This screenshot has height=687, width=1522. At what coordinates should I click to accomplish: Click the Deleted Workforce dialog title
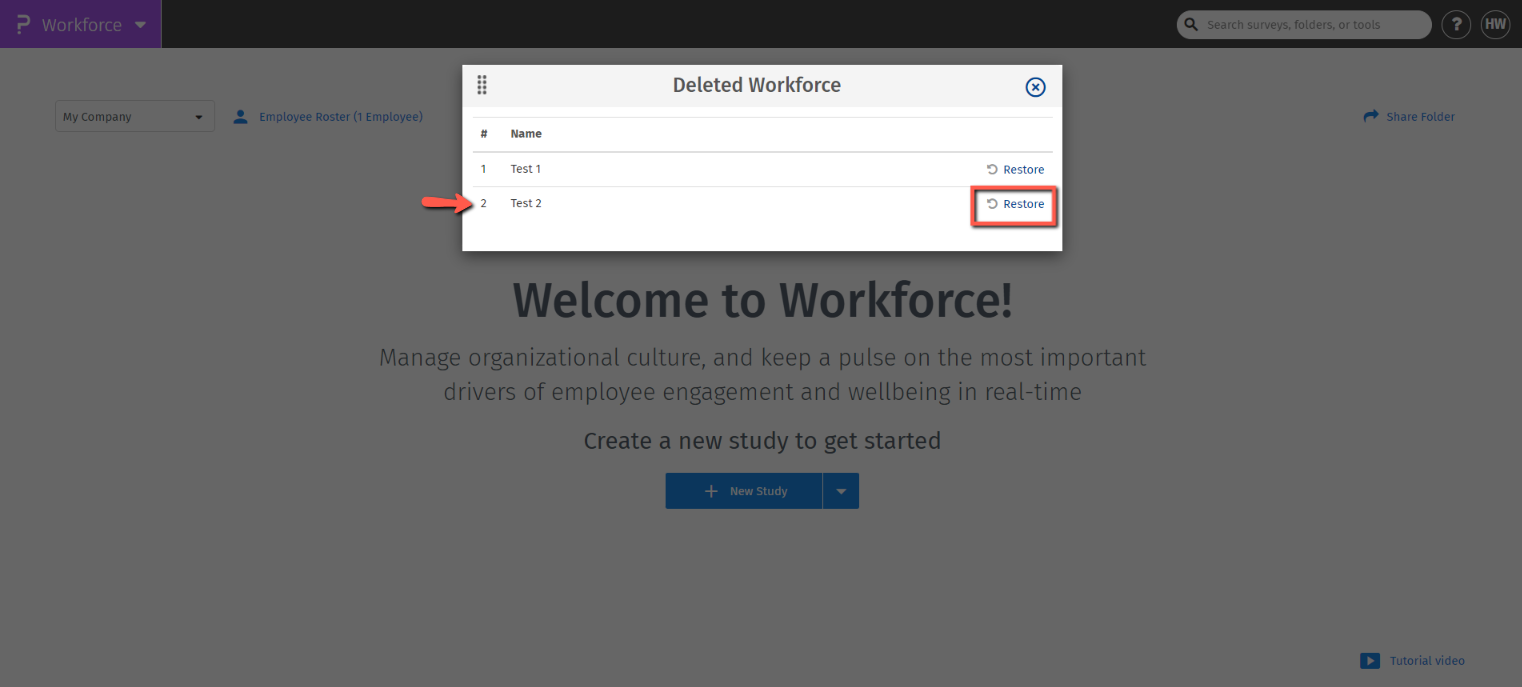pos(757,85)
